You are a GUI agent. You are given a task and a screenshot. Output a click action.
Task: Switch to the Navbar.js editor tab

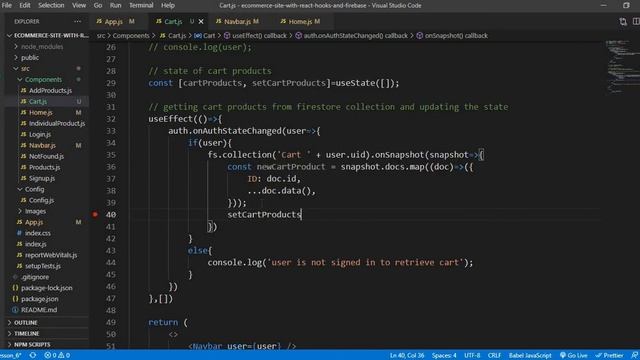pyautogui.click(x=238, y=21)
